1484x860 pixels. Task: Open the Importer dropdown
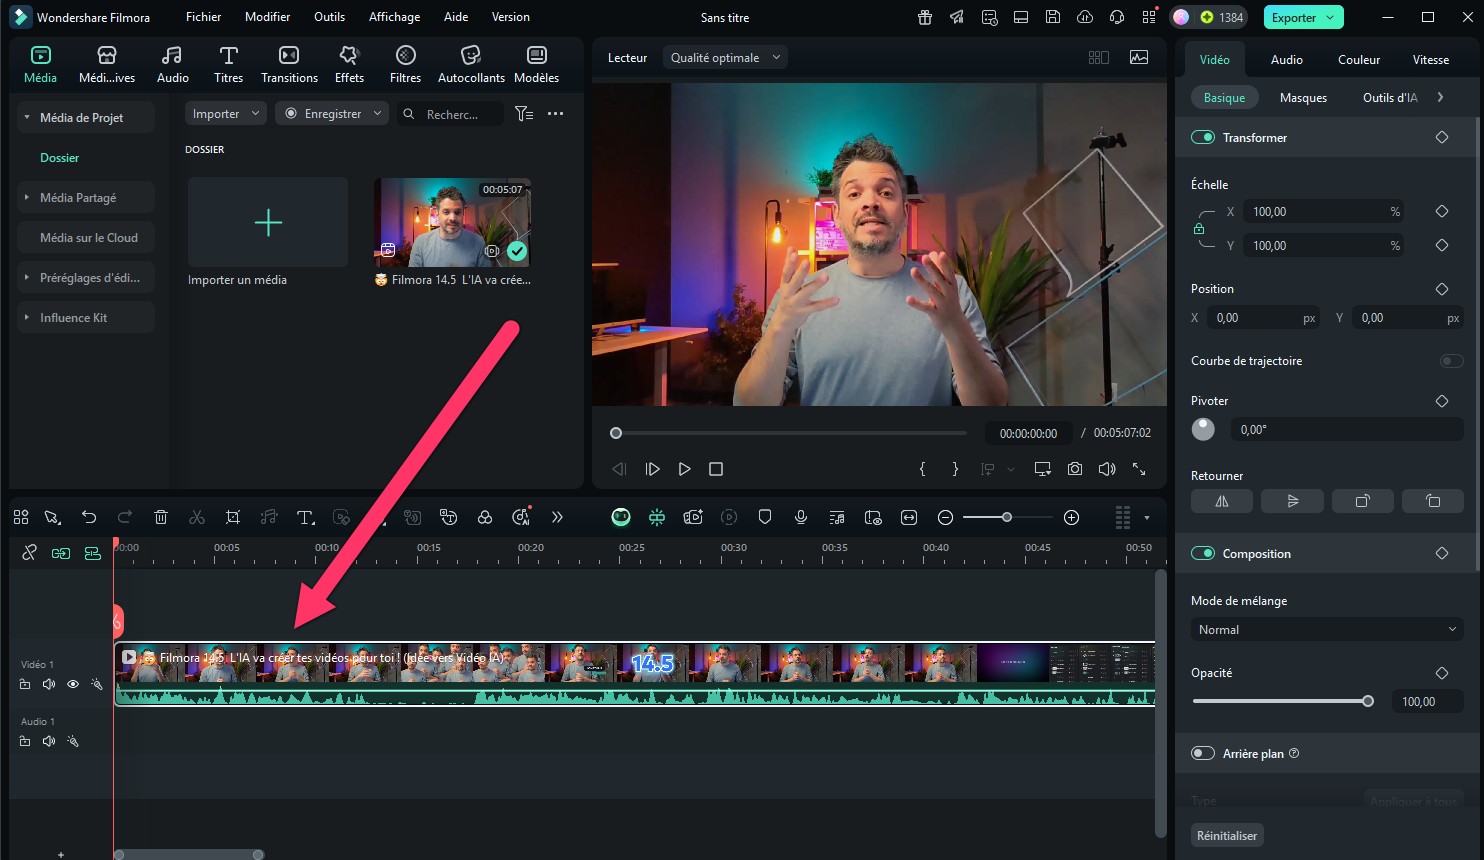coord(225,114)
